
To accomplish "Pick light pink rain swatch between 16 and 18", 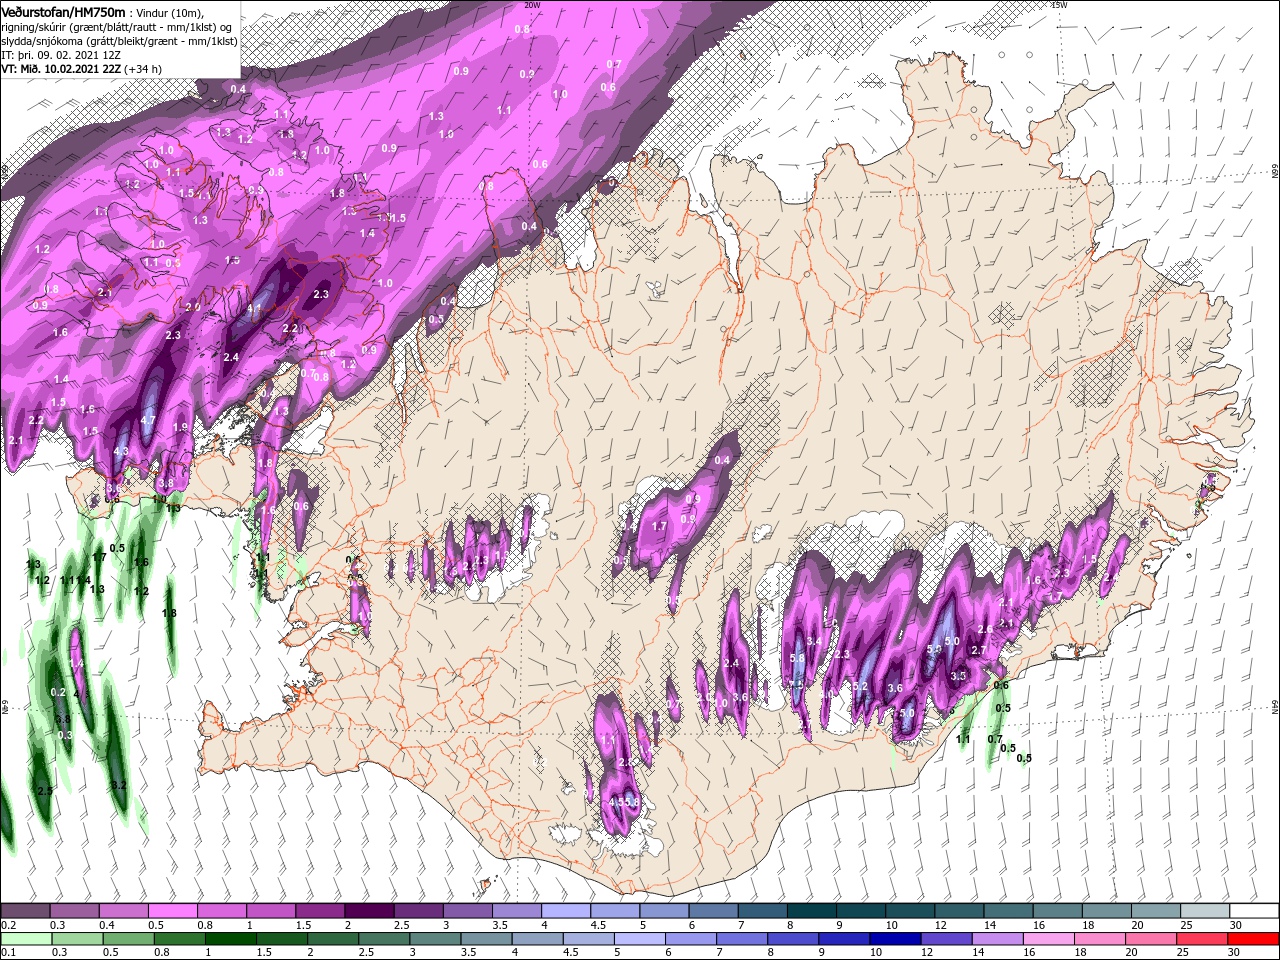I will (x=1050, y=939).
